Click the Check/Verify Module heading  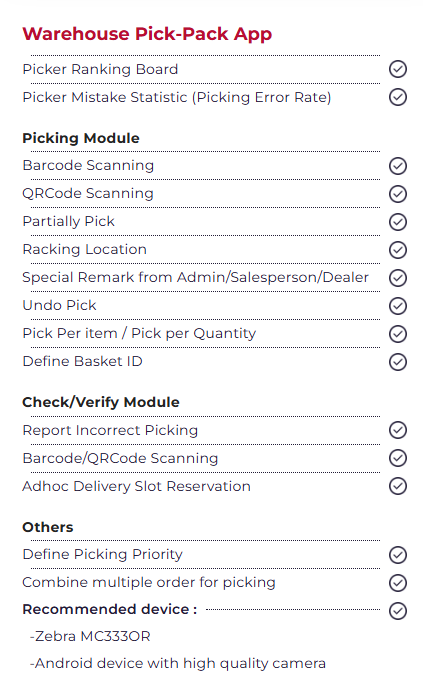tap(101, 402)
